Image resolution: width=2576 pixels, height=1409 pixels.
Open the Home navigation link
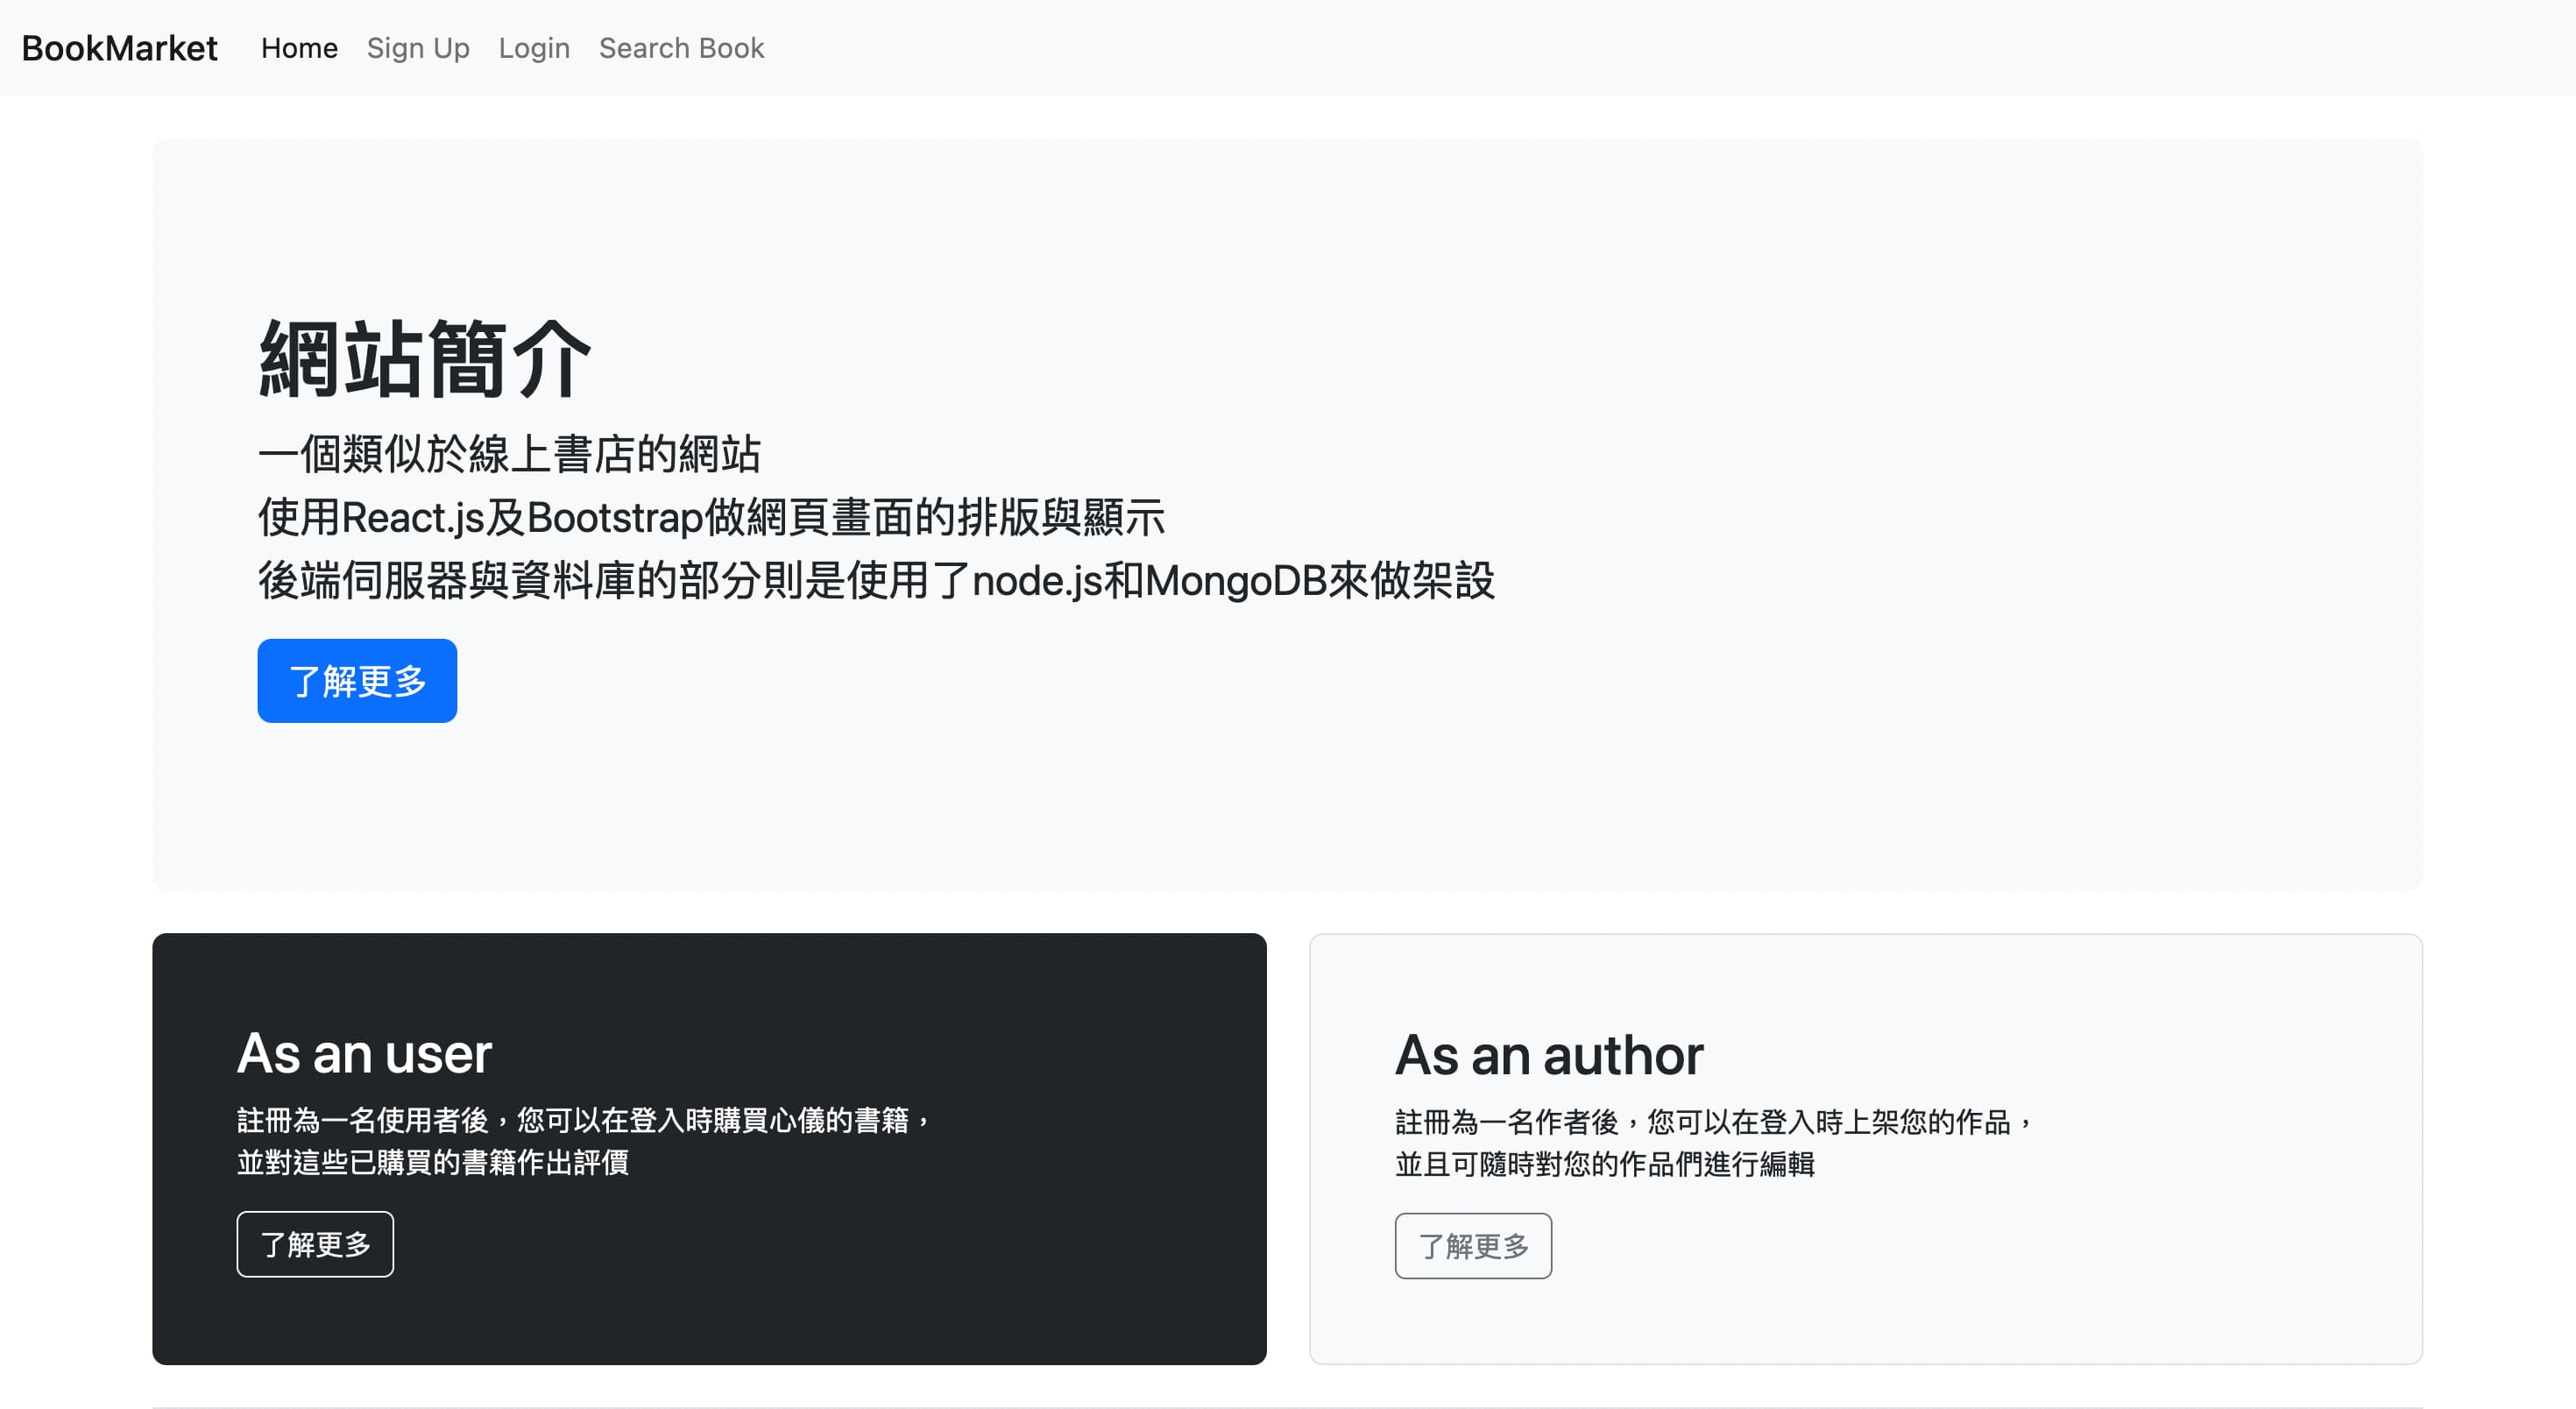click(x=299, y=48)
